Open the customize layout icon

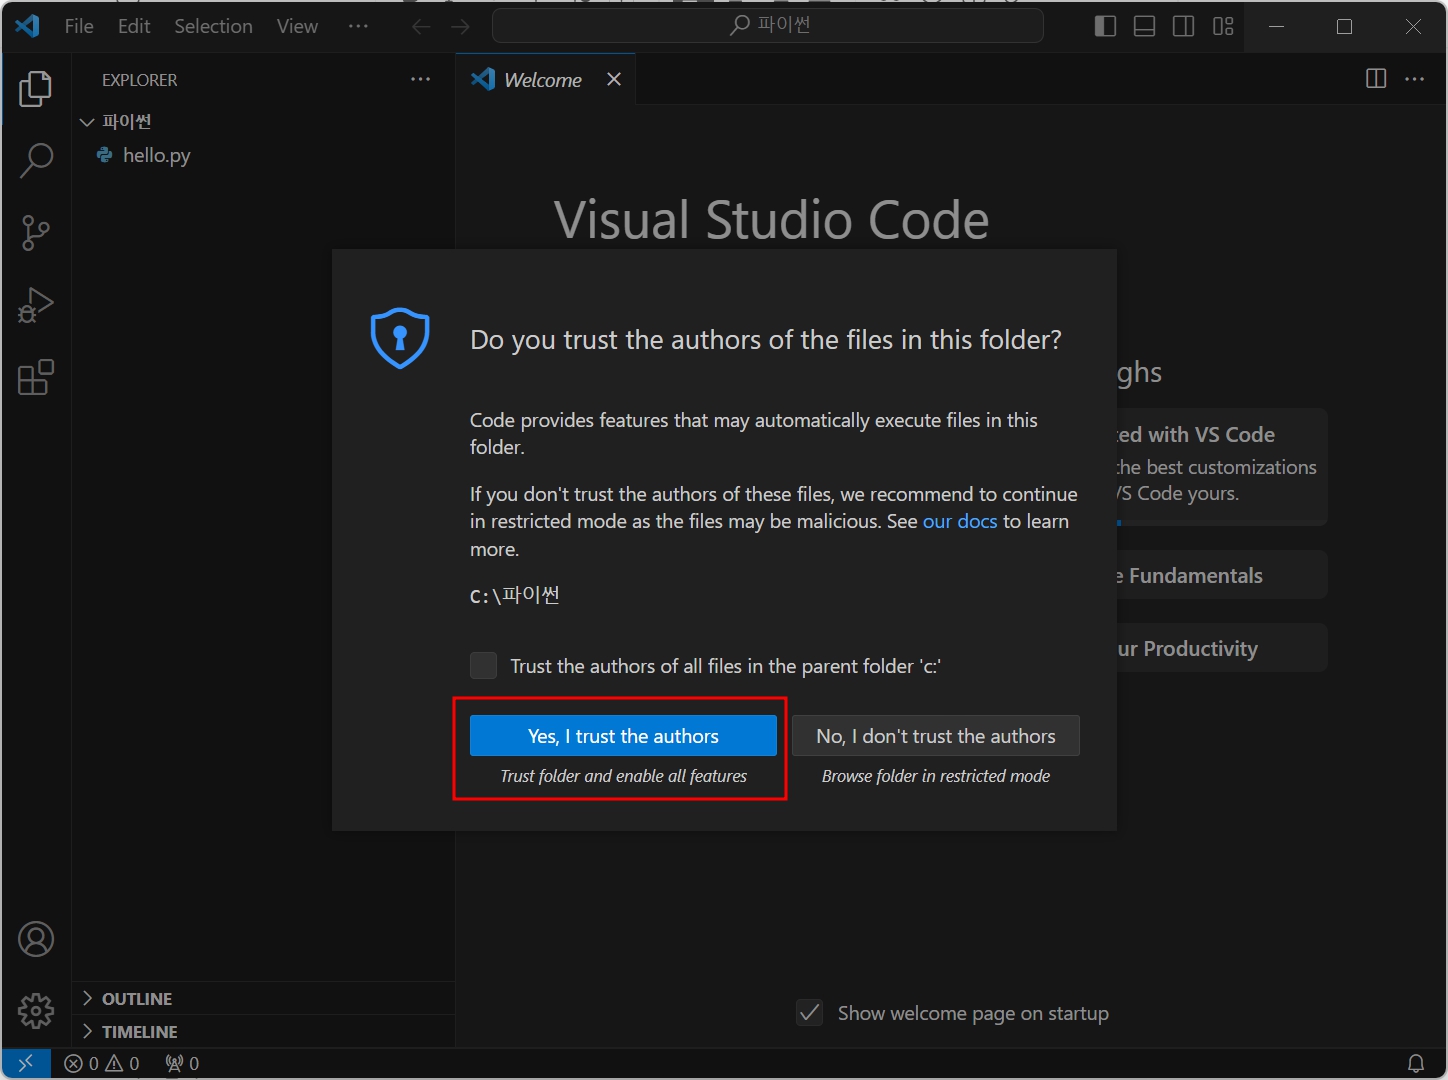1223,26
